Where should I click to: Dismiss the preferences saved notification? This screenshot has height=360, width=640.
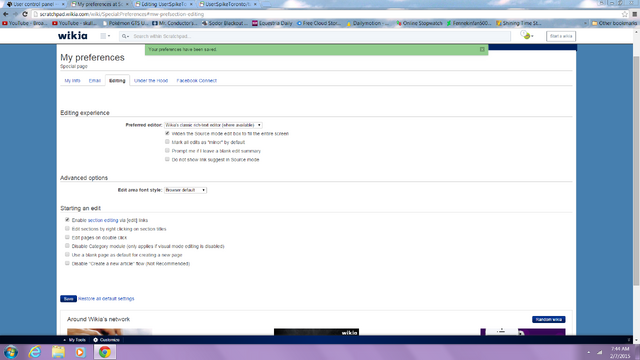pyautogui.click(x=482, y=49)
